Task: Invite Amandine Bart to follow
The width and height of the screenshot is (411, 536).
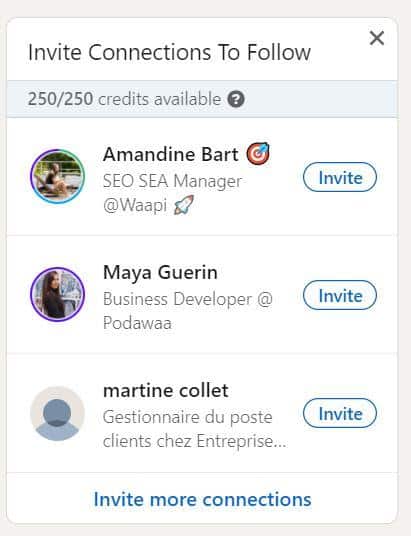Action: 340,177
